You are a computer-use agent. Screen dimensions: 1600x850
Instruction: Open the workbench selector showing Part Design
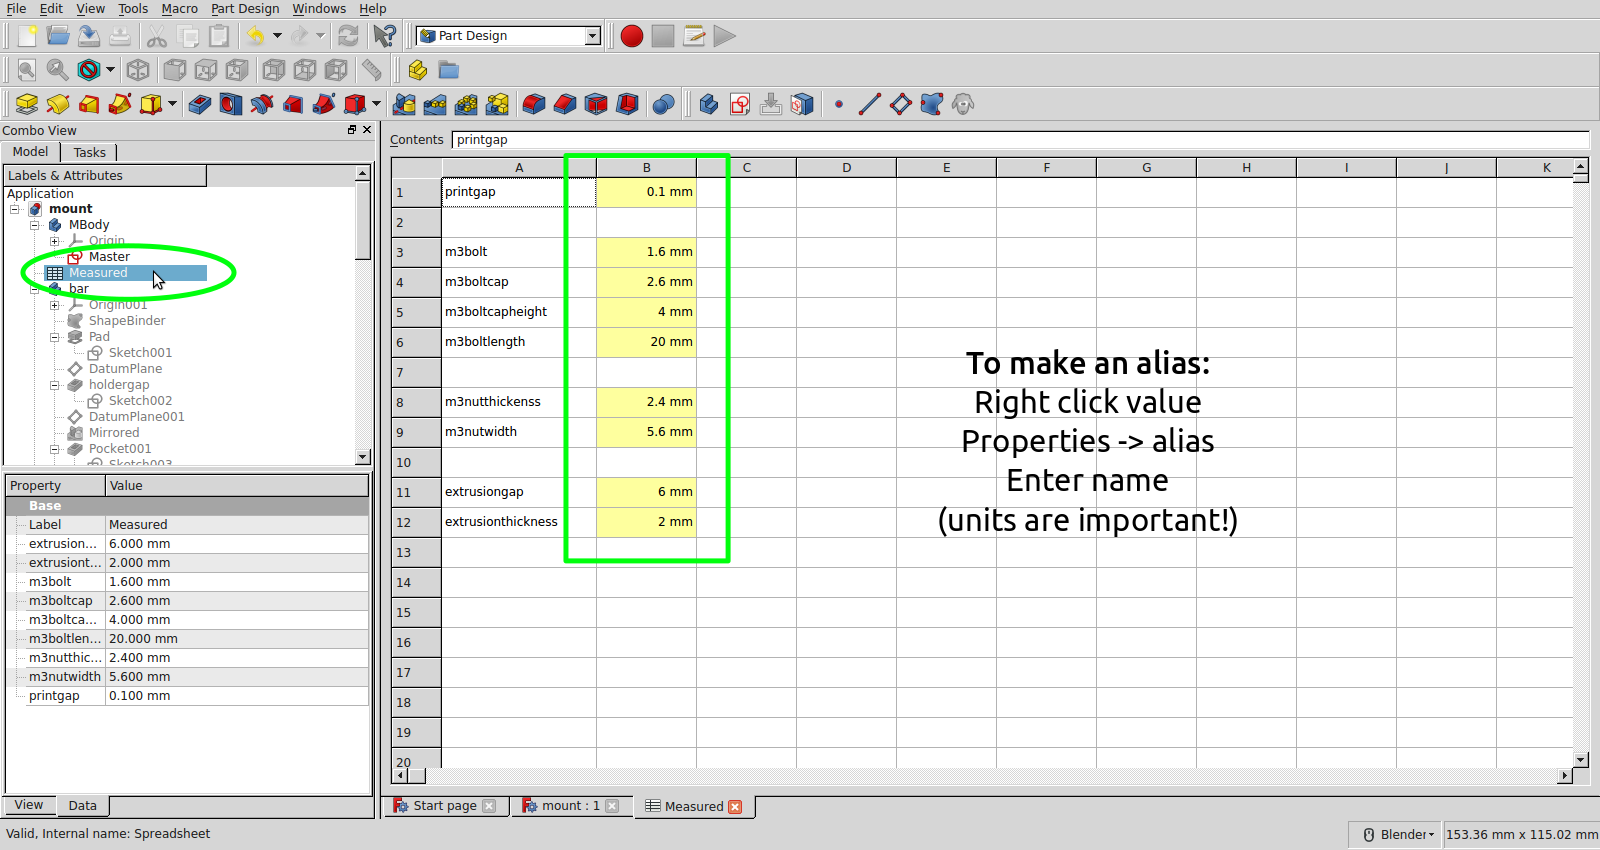tap(509, 36)
